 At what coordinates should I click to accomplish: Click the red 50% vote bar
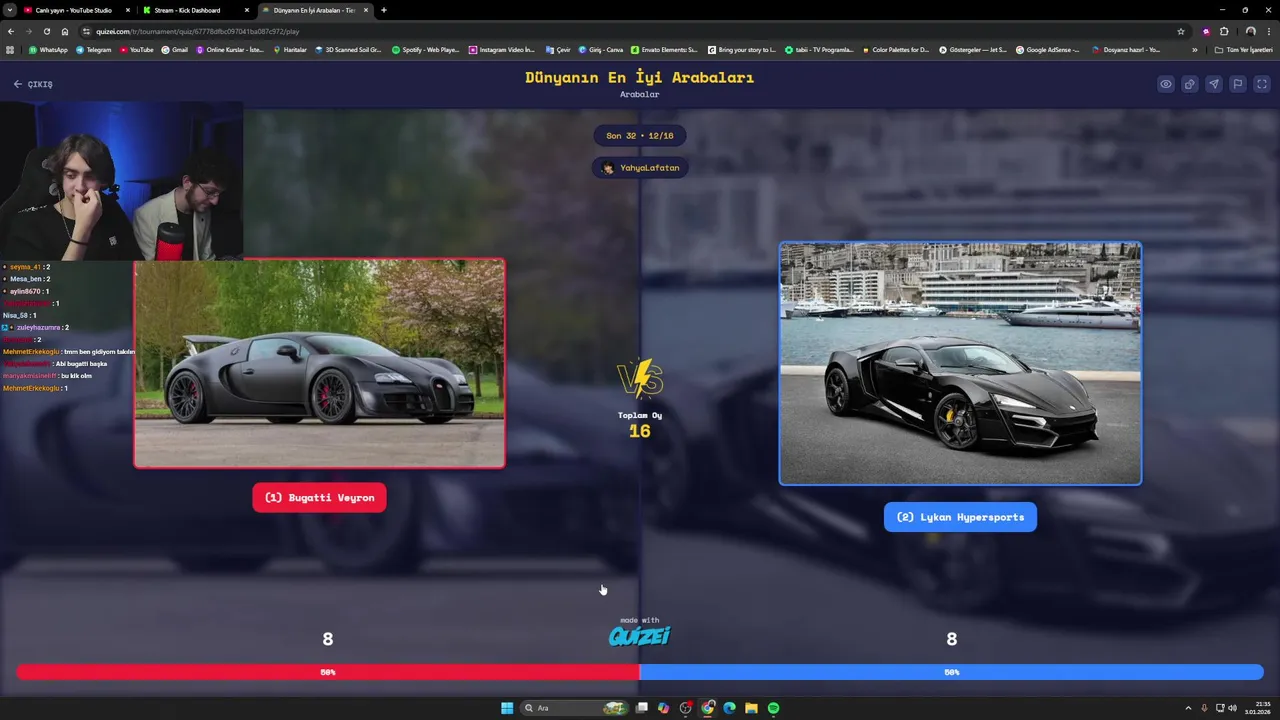coord(328,672)
